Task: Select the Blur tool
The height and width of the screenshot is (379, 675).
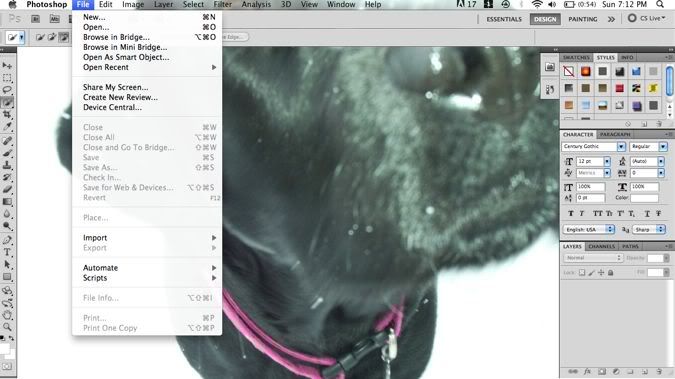Action: tap(7, 214)
